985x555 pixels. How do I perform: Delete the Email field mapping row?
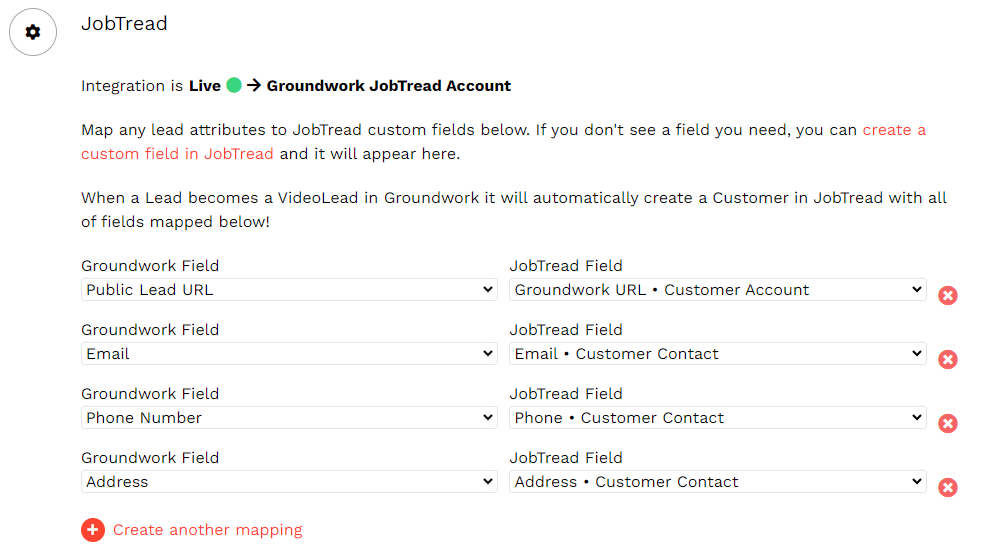[948, 359]
